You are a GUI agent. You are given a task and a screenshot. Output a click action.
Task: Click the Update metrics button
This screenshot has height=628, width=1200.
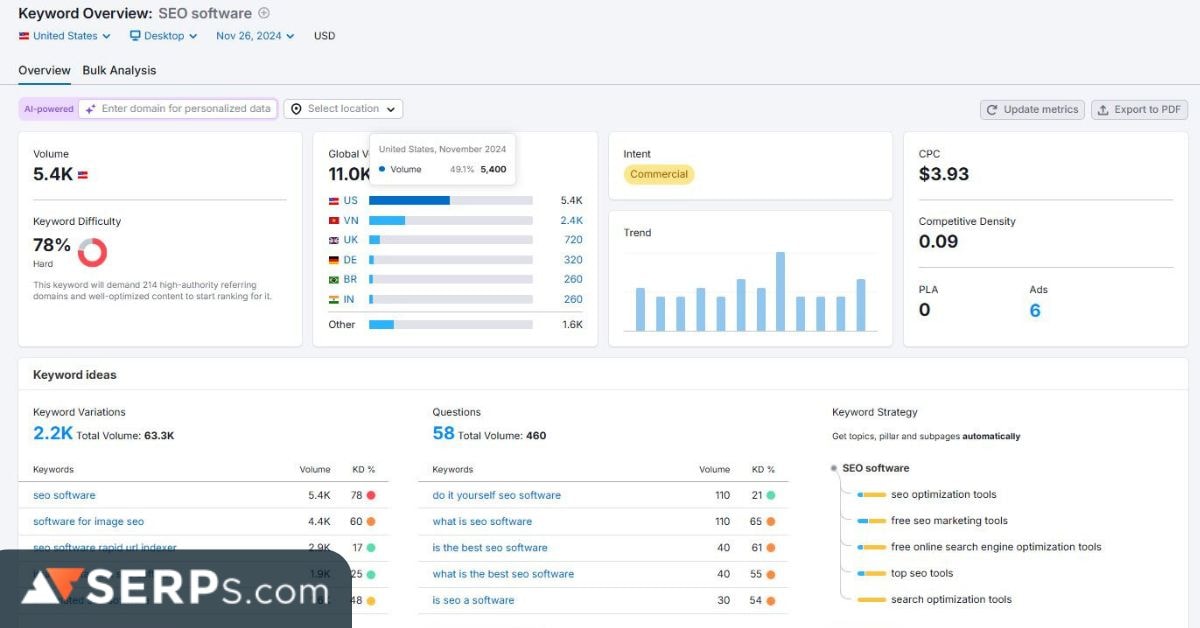(x=1033, y=110)
